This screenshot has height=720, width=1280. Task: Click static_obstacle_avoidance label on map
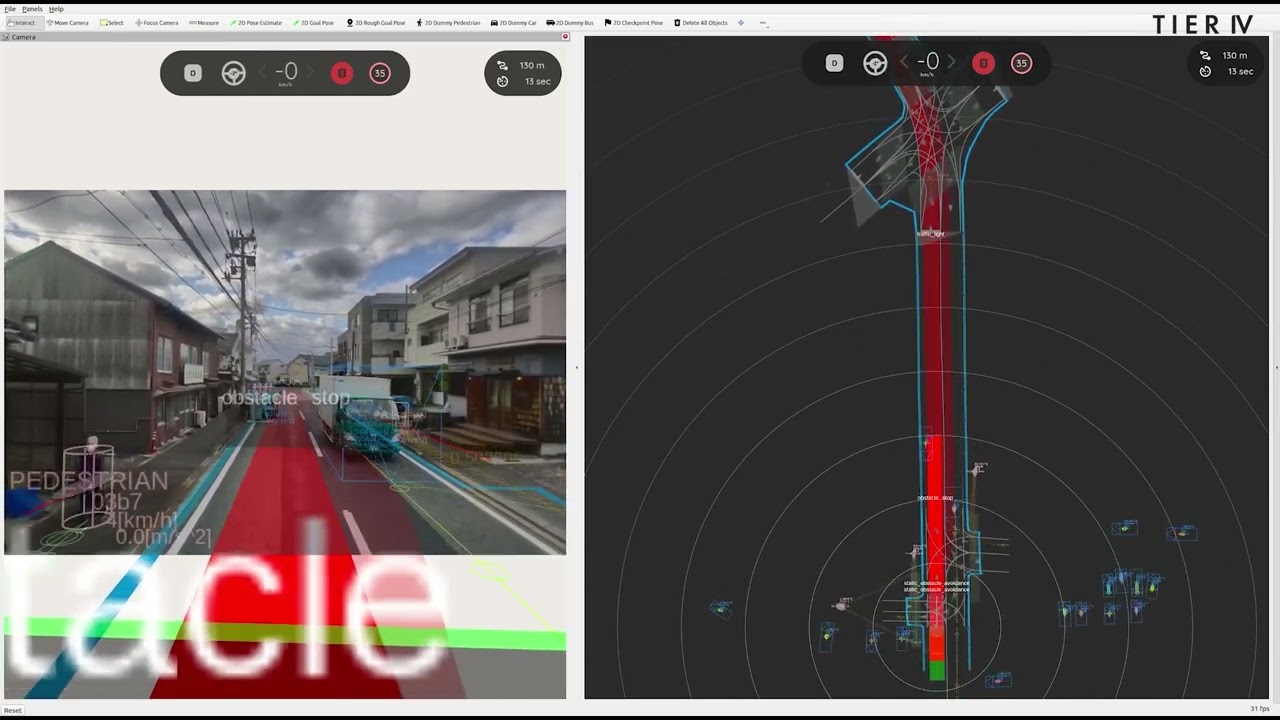click(936, 586)
